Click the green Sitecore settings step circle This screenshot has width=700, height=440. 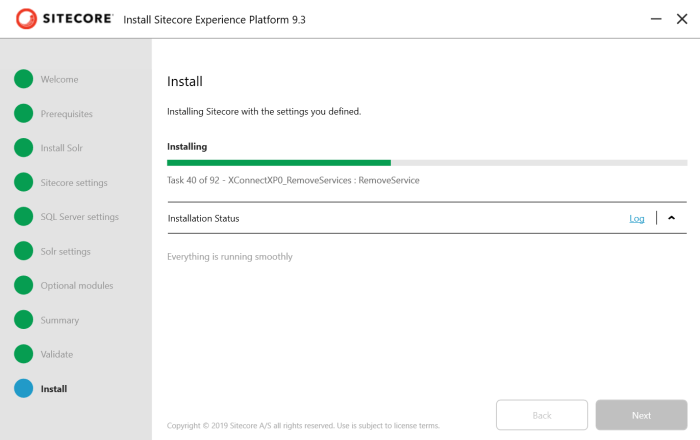pos(24,182)
